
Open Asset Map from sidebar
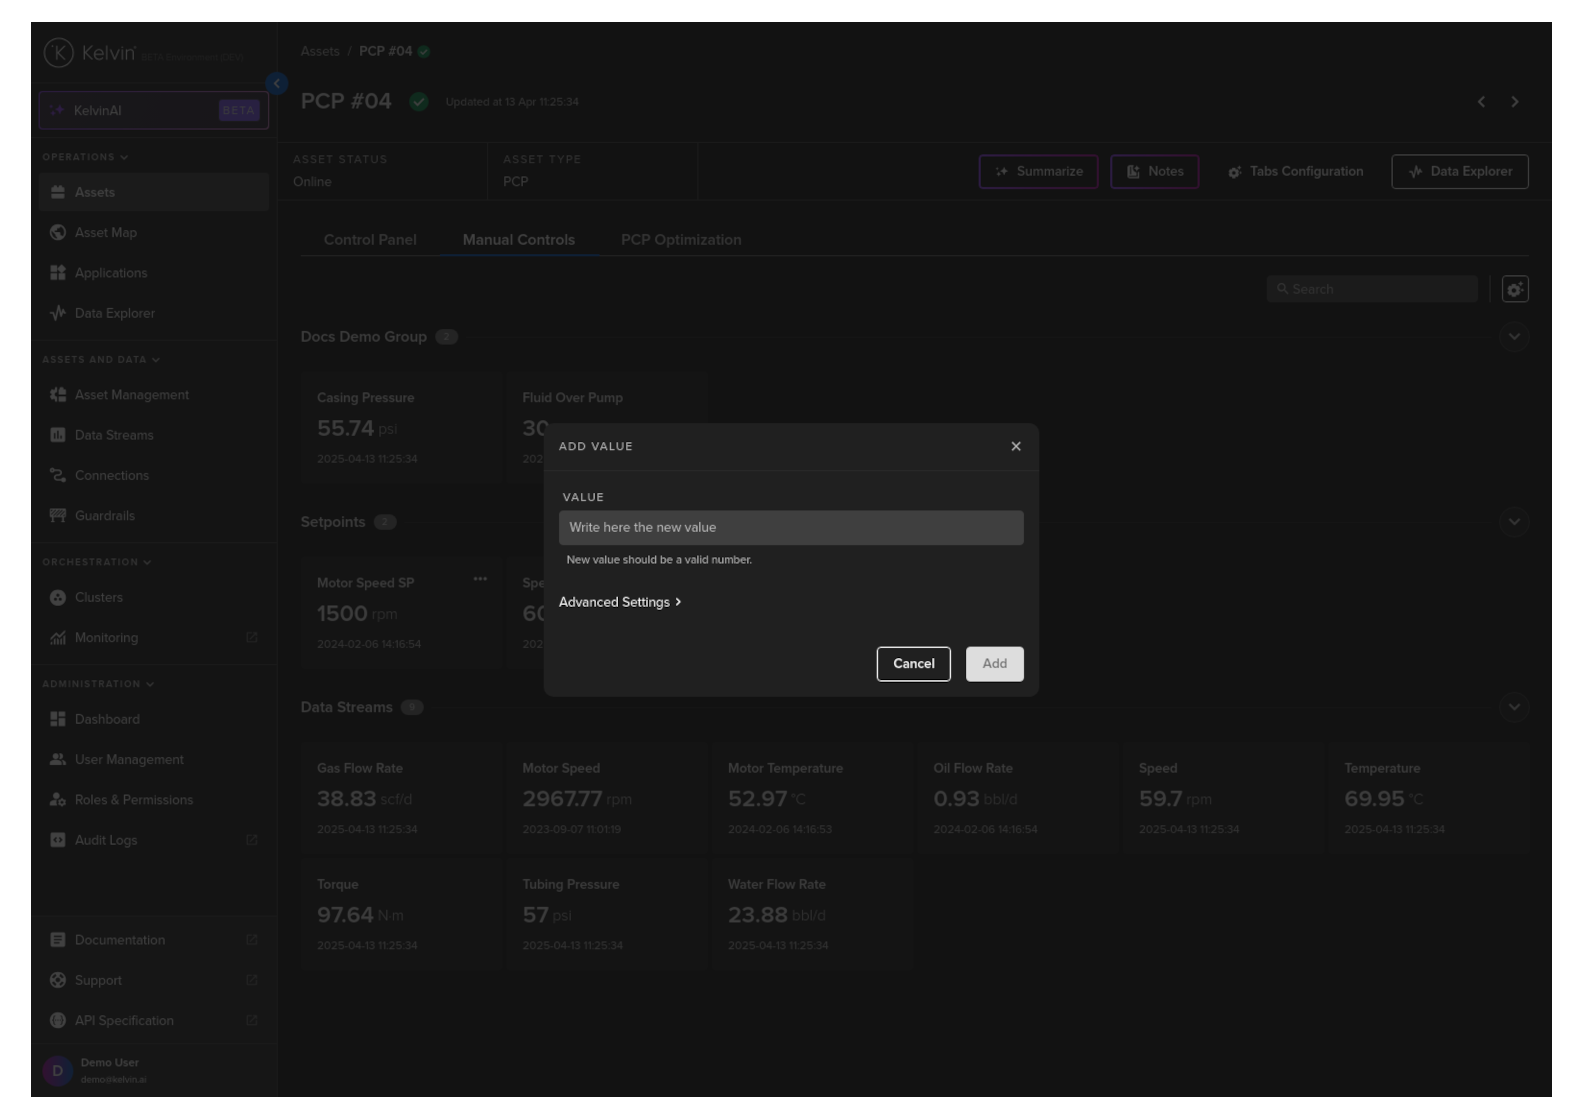click(105, 233)
